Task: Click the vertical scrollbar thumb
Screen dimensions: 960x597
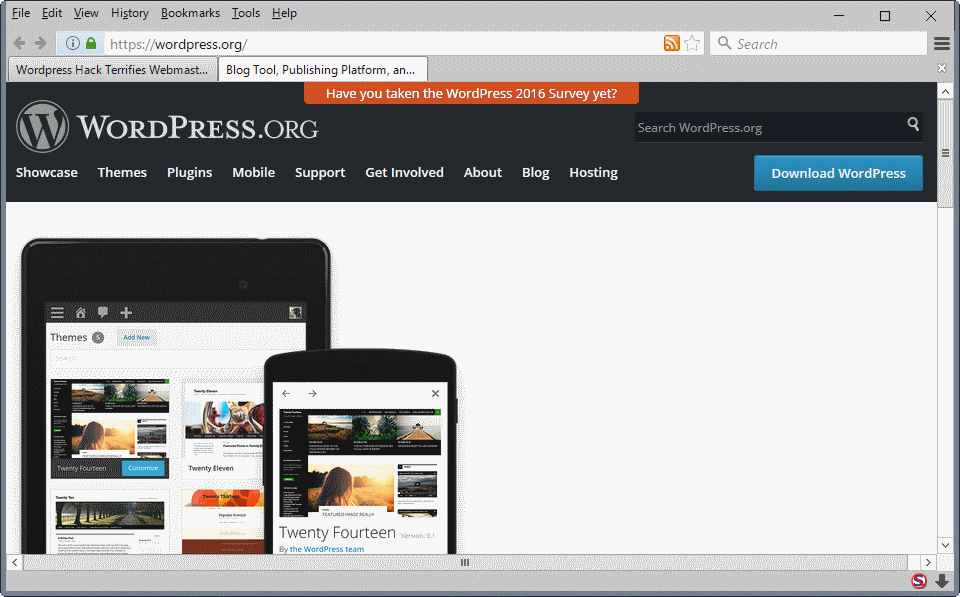Action: [945, 153]
